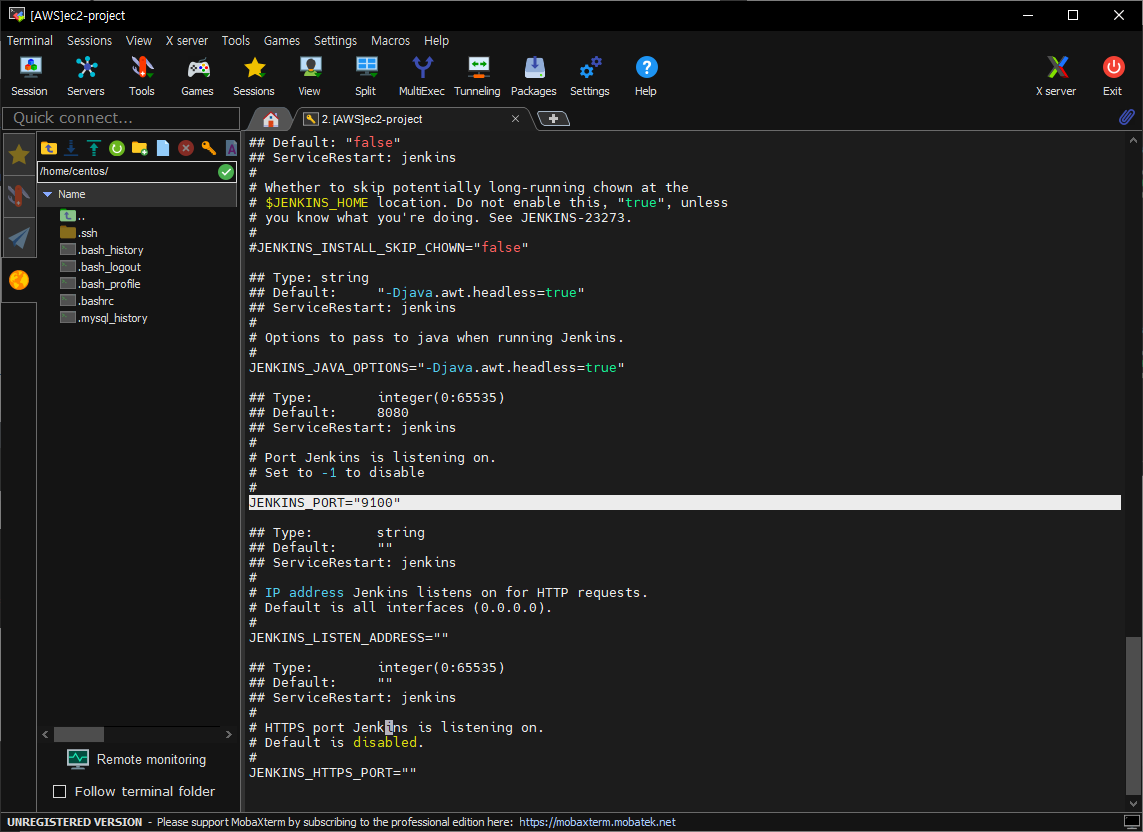This screenshot has height=832, width=1143.
Task: Launch the Games toolbar icon
Action: tap(198, 76)
